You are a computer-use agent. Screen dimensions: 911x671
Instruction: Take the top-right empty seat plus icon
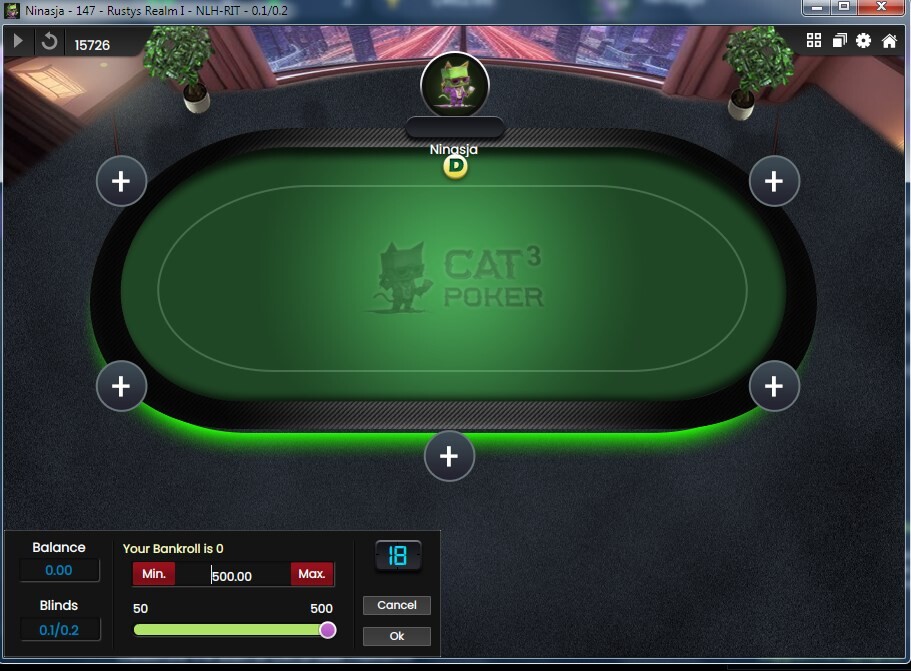(x=774, y=181)
